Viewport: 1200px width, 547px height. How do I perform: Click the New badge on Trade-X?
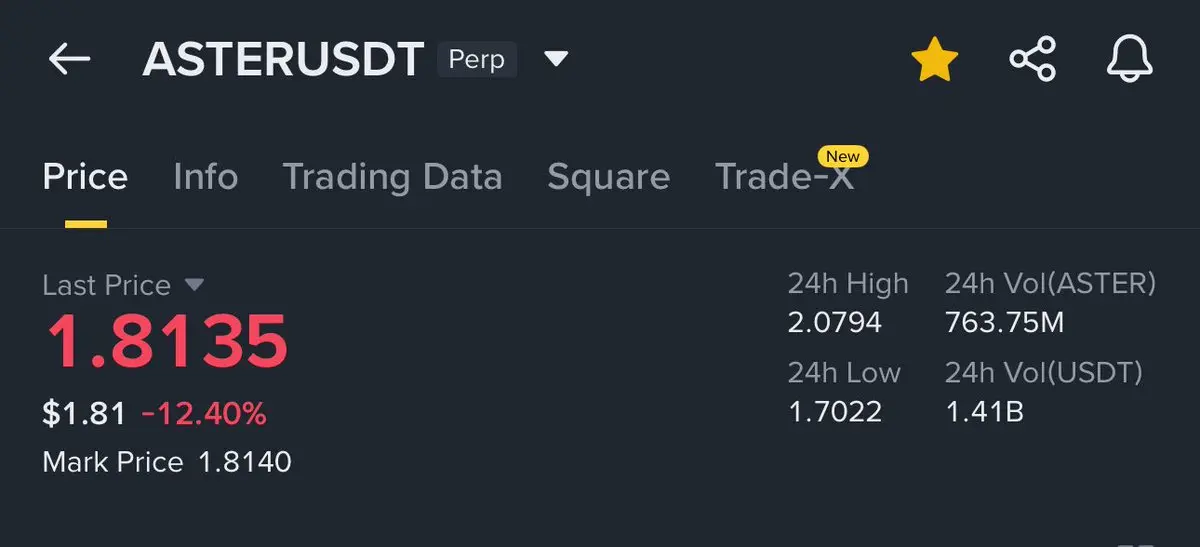[x=843, y=156]
